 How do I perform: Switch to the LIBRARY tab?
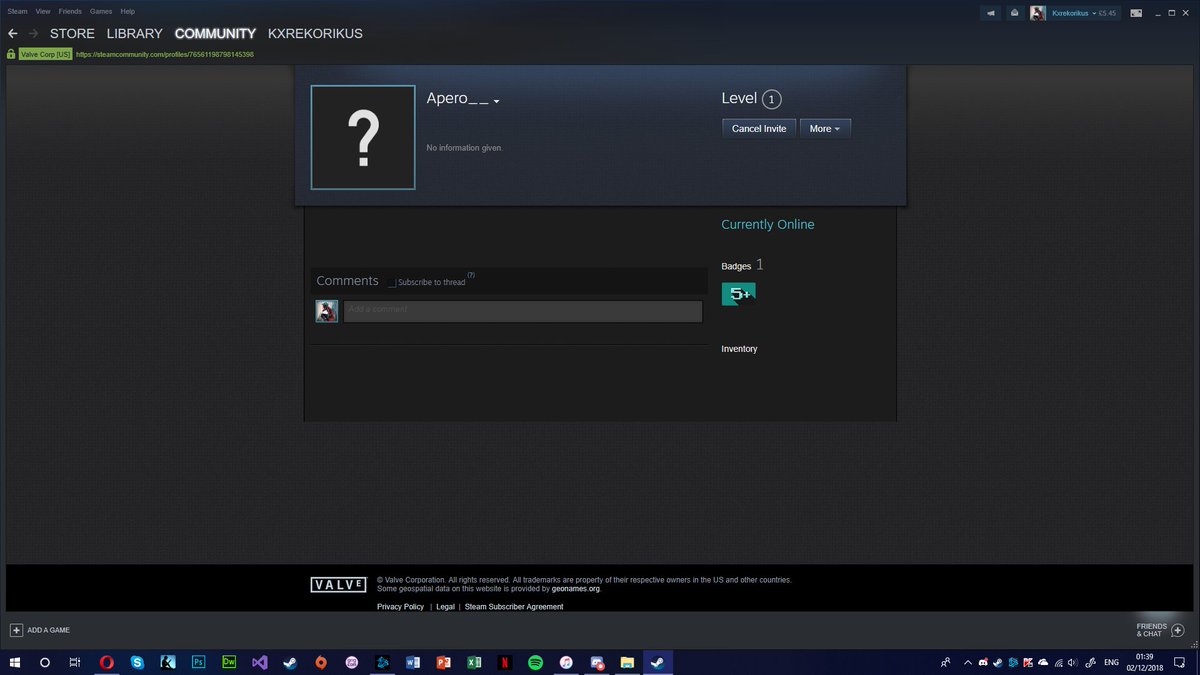click(x=134, y=34)
